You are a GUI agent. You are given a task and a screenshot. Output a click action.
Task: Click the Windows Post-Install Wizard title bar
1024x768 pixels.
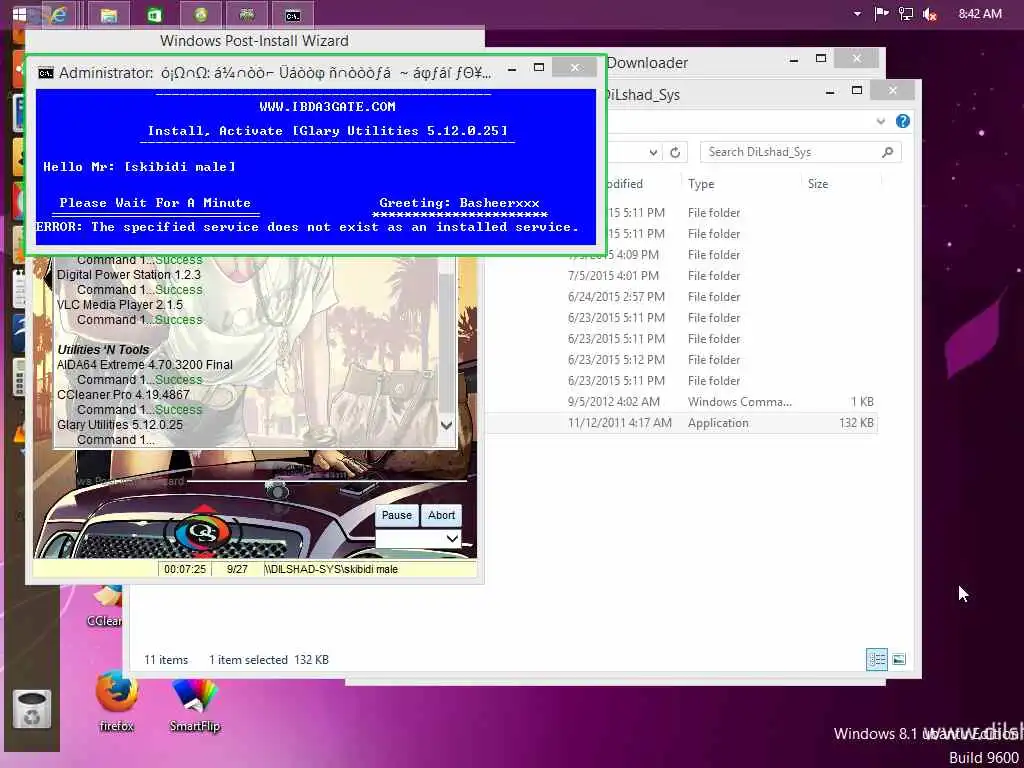[x=255, y=40]
